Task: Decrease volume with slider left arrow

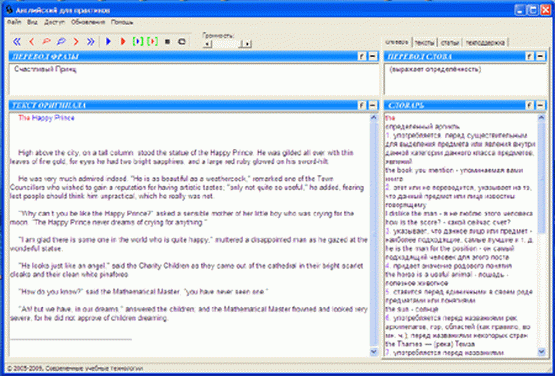Action: click(x=207, y=44)
